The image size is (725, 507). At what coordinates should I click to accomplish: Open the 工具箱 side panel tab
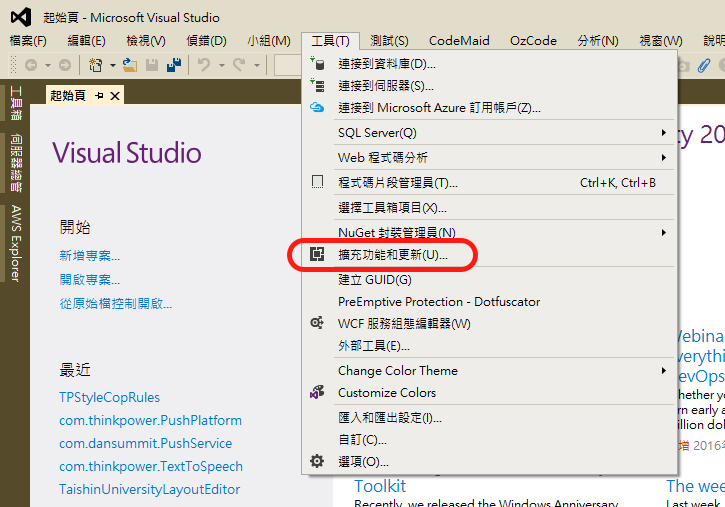tap(16, 103)
